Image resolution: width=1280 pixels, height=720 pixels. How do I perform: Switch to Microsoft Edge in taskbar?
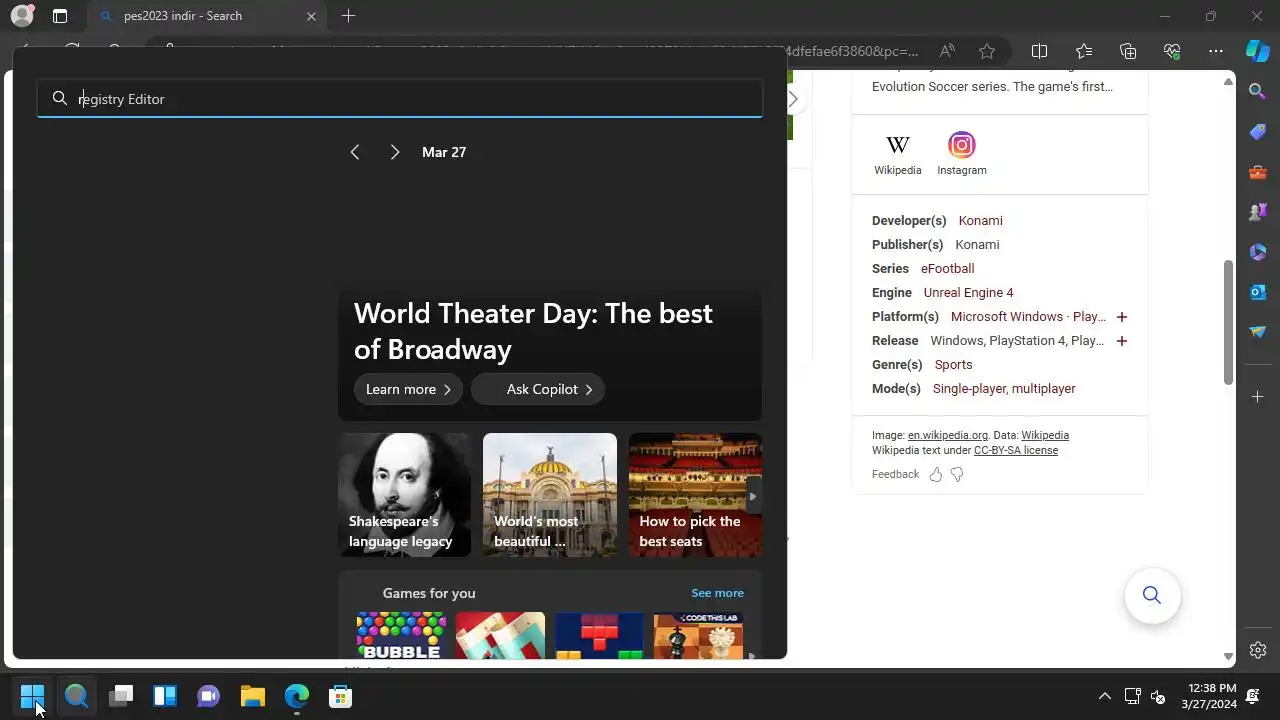click(x=297, y=695)
